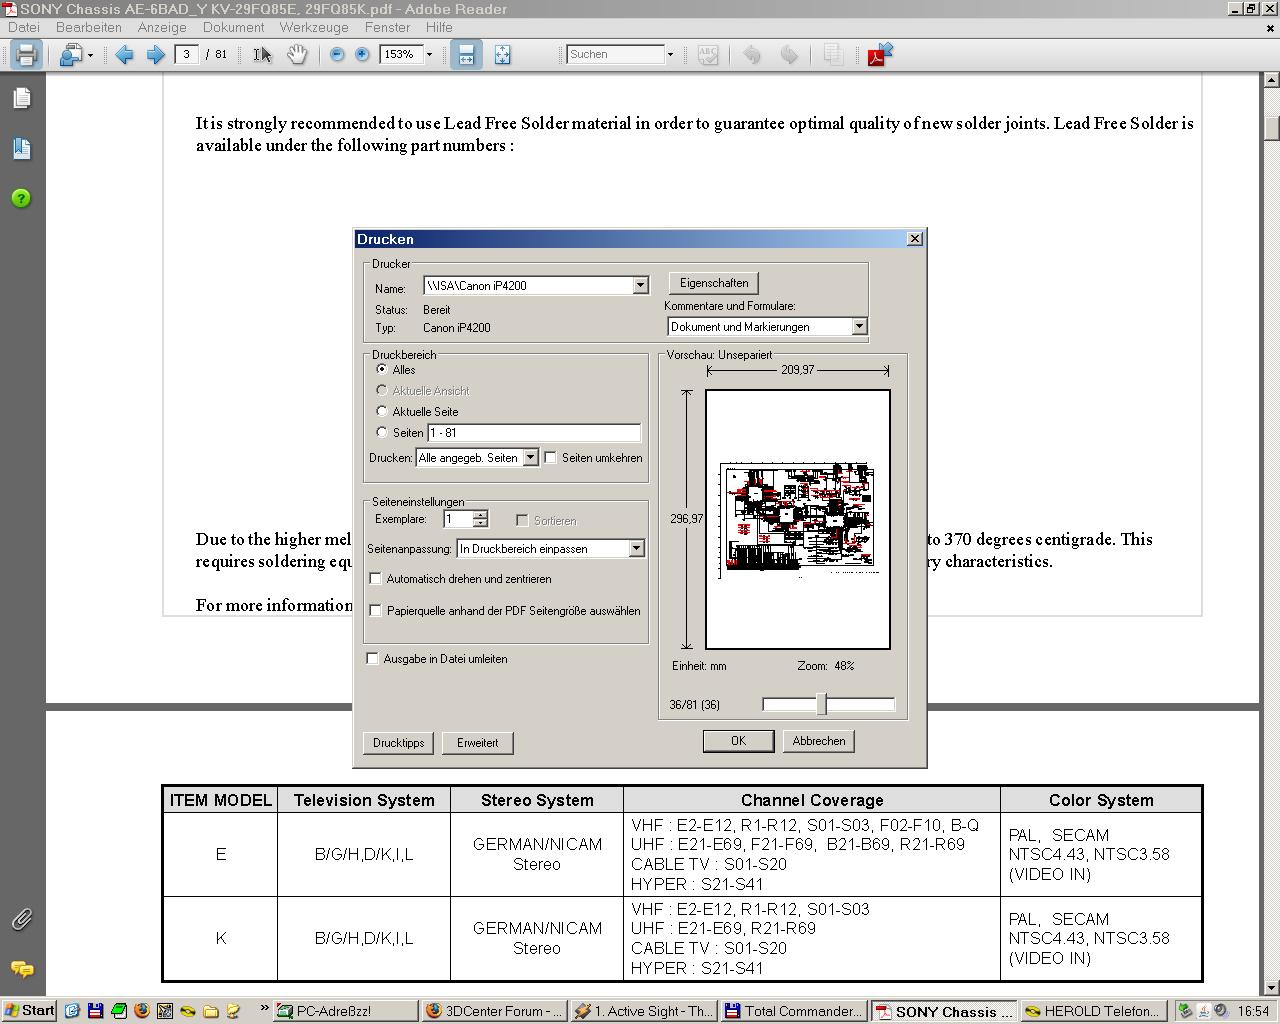Click the print preview page slider
Image resolution: width=1280 pixels, height=1024 pixels.
point(822,704)
